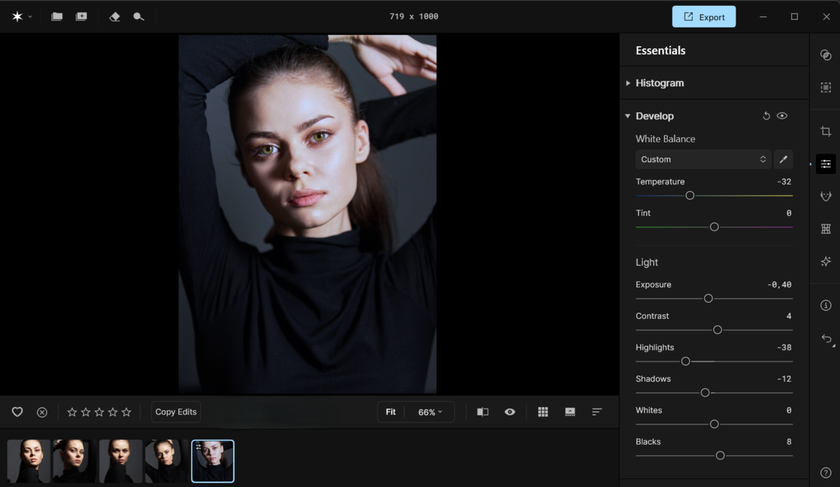Open the 66% zoom dropdown
Image resolution: width=840 pixels, height=487 pixels.
tap(430, 412)
